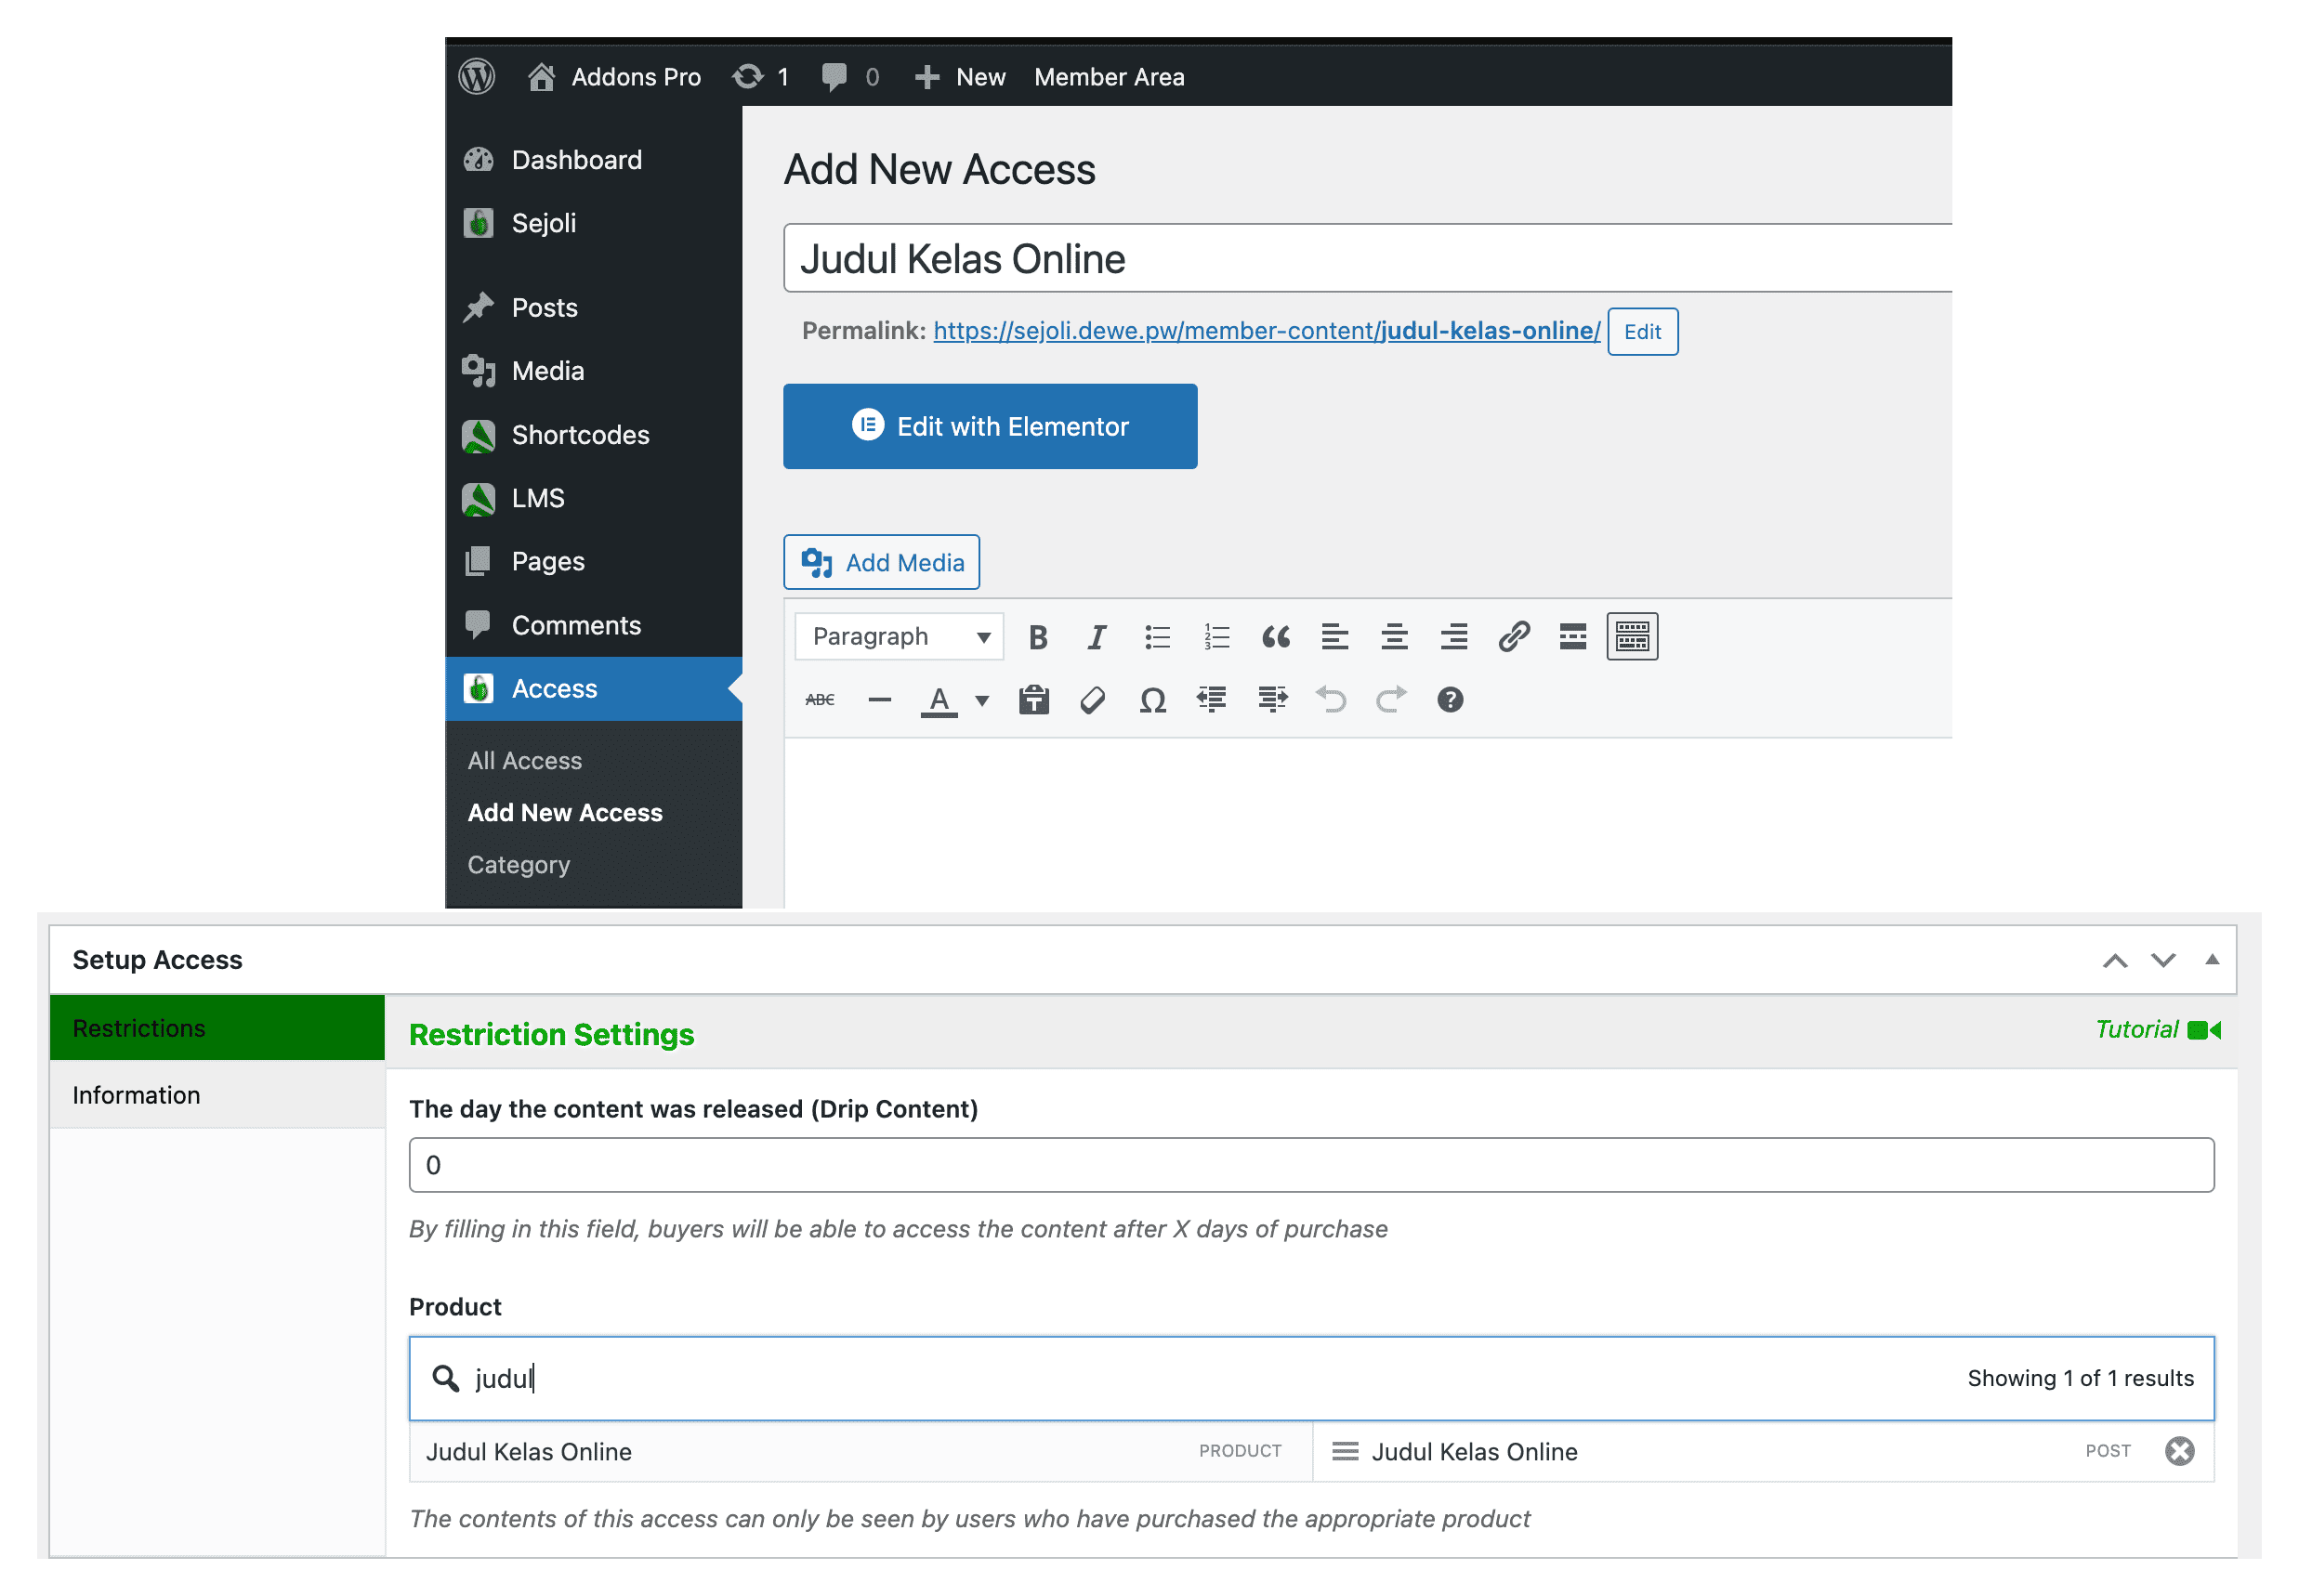Screen dimensions: 2299x1596
Task: Collapse the Setup Access panel
Action: 2211,960
